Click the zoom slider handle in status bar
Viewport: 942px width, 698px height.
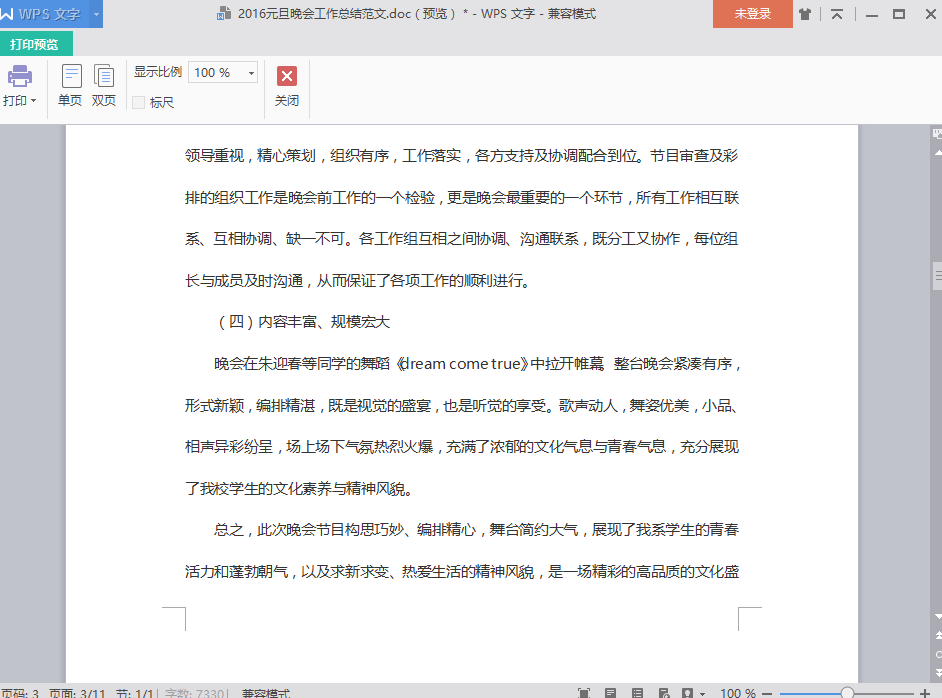[847, 693]
